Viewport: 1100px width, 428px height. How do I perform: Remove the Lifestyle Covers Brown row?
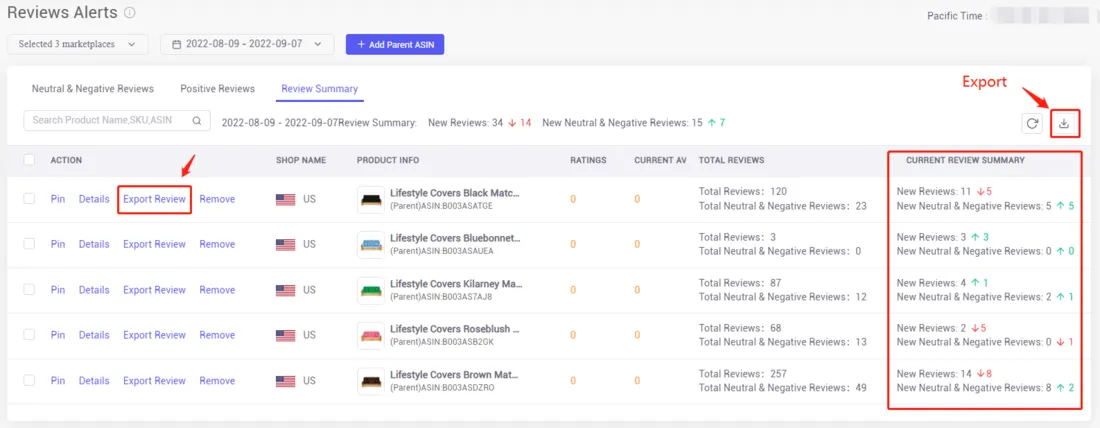point(217,381)
